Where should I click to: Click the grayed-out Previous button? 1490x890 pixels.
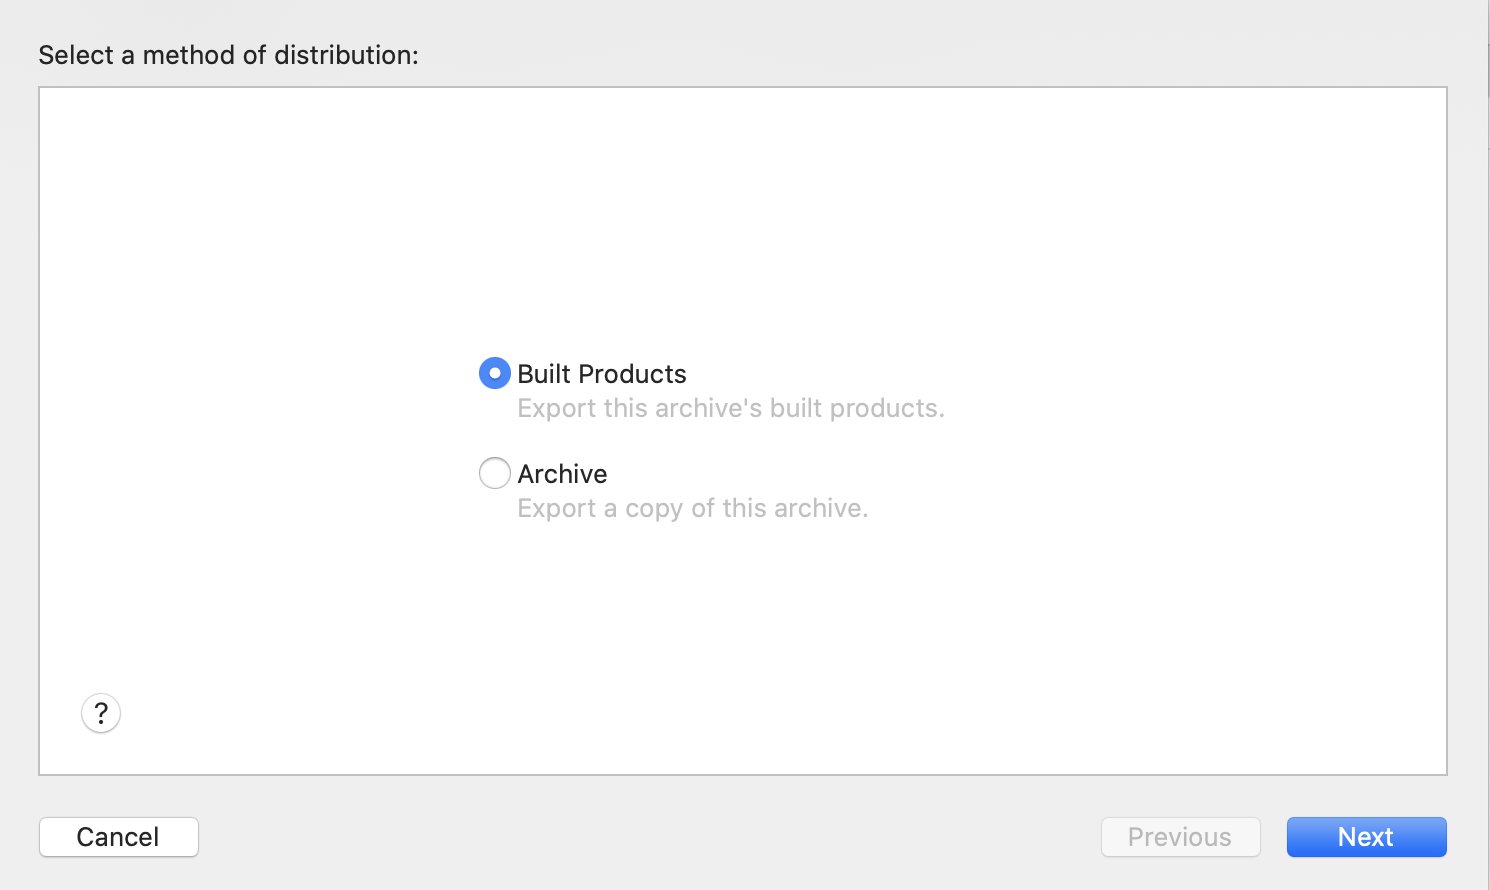pyautogui.click(x=1180, y=837)
